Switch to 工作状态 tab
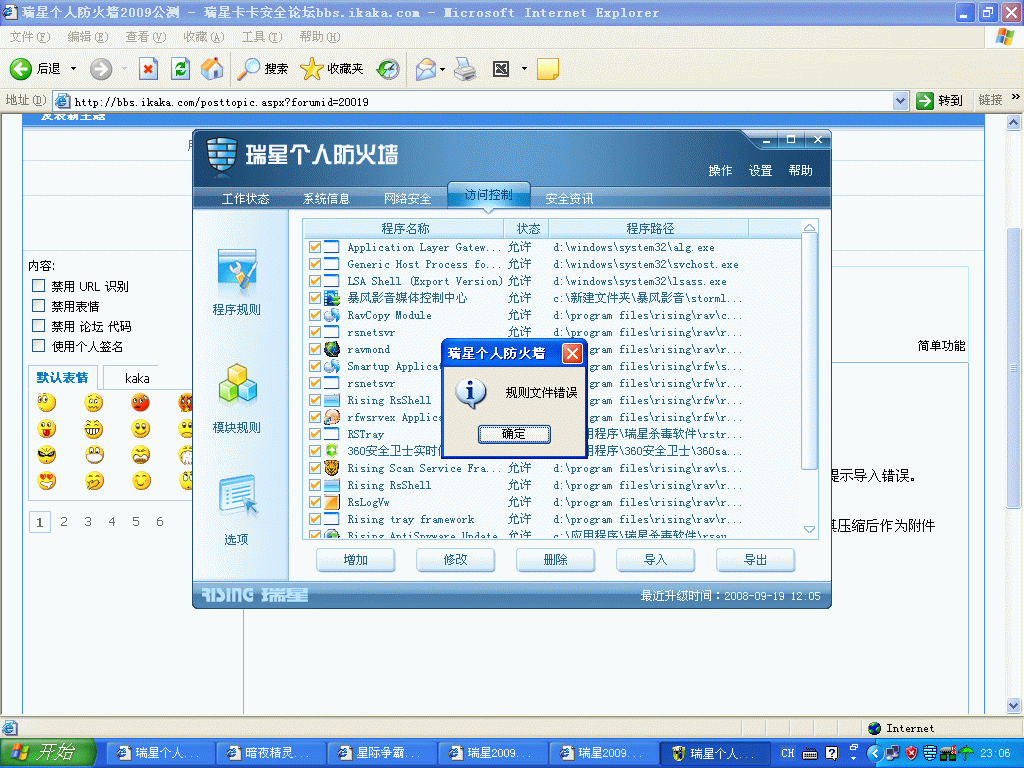 [246, 199]
